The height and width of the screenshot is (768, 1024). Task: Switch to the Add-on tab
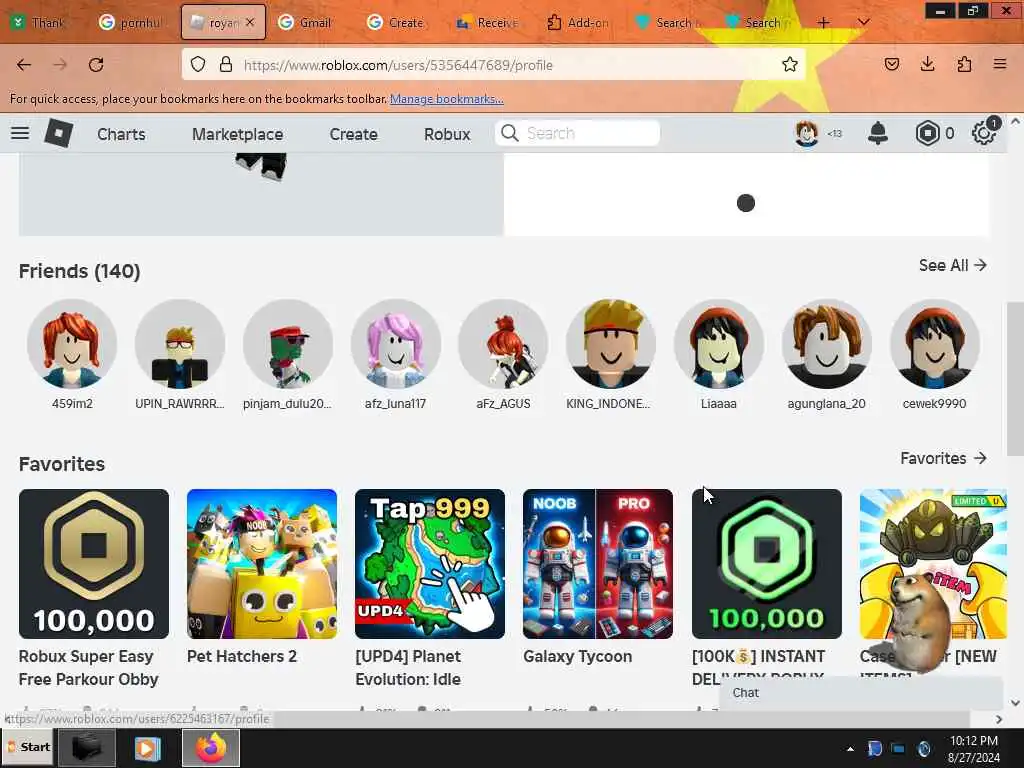pyautogui.click(x=579, y=23)
